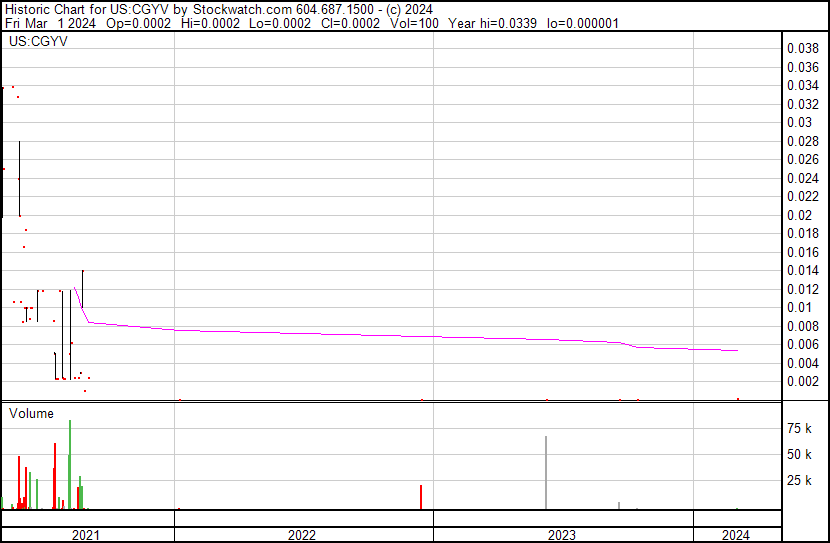Click the tall gray 2023 volume bar

pyautogui.click(x=546, y=472)
